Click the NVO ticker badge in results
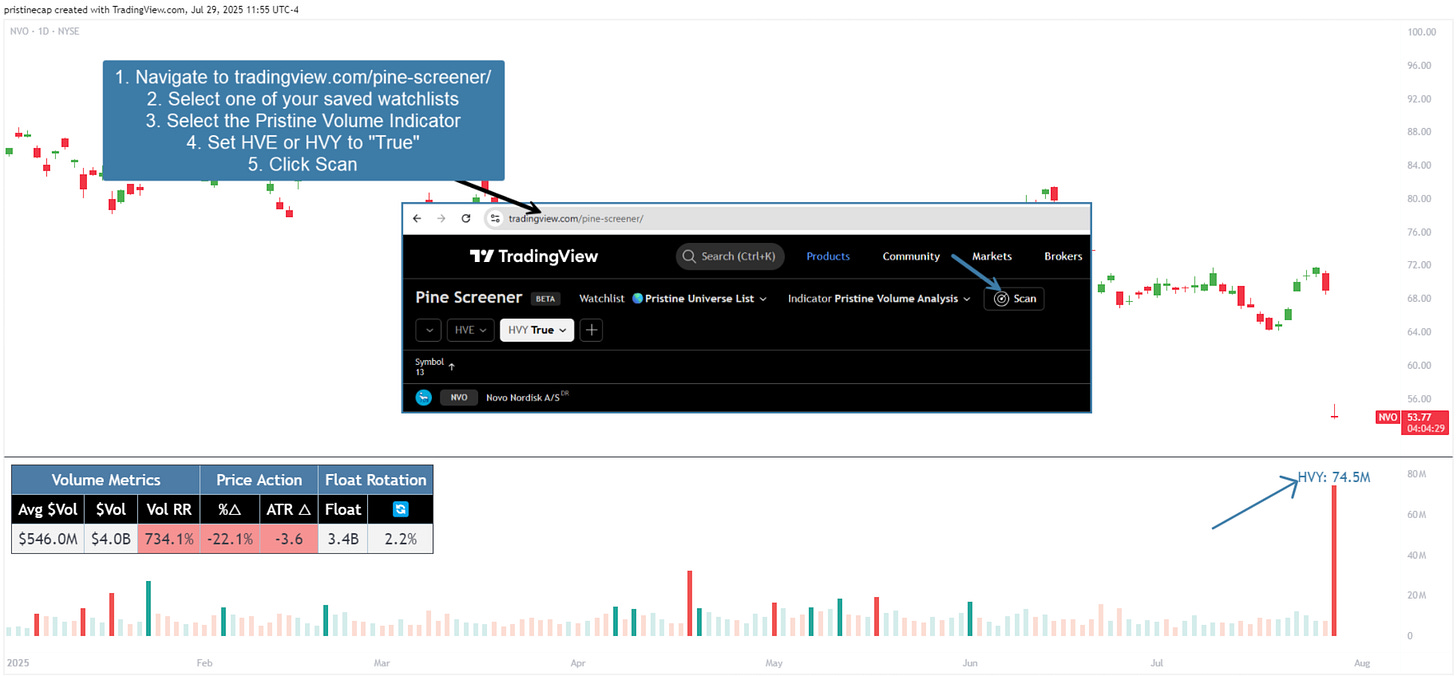1456x676 pixels. pyautogui.click(x=459, y=397)
